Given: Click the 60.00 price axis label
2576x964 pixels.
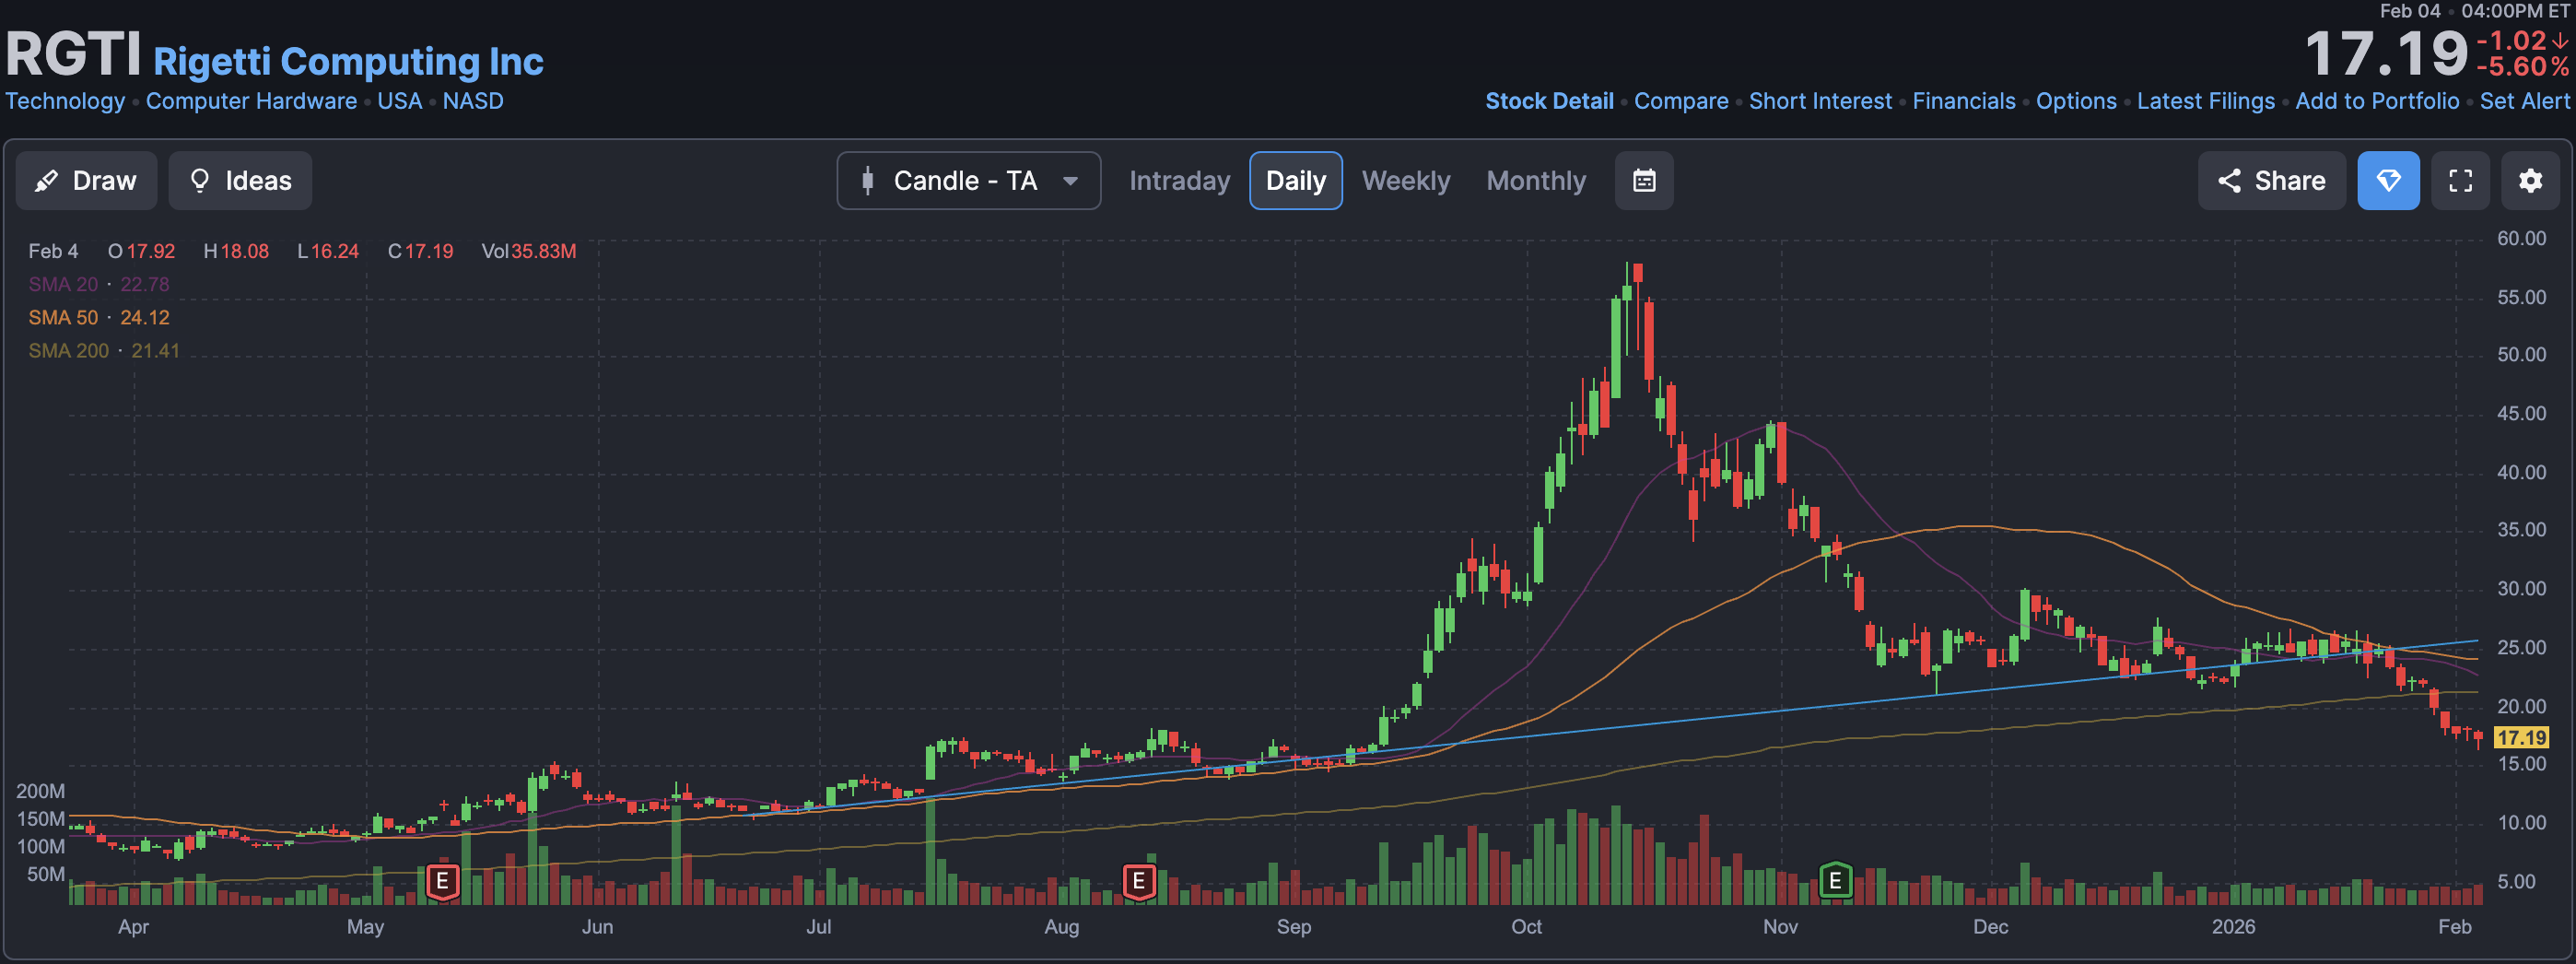Looking at the screenshot, I should point(2521,238).
